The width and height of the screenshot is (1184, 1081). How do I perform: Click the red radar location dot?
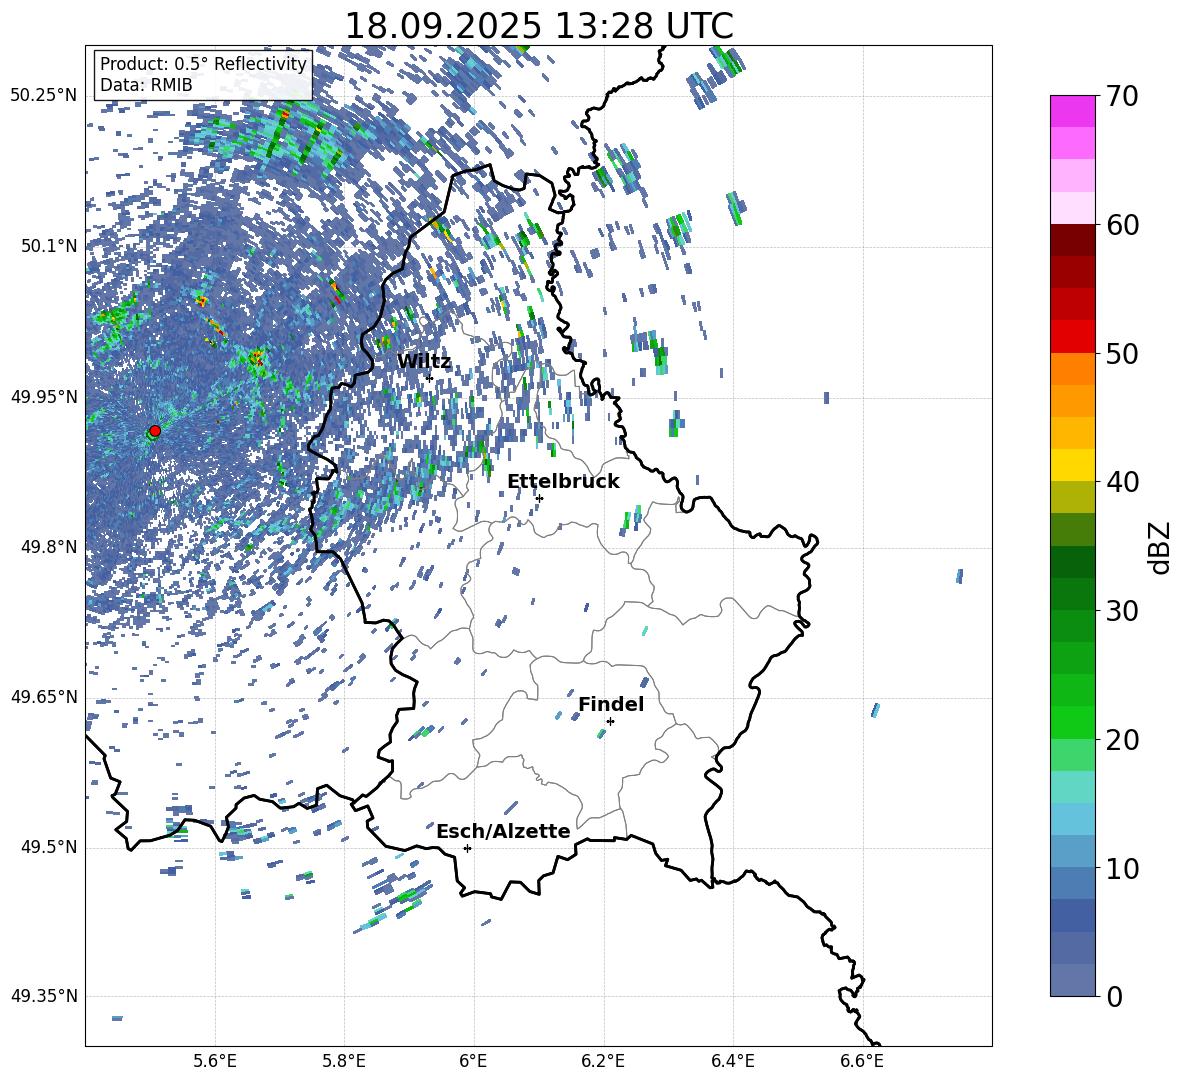click(155, 431)
